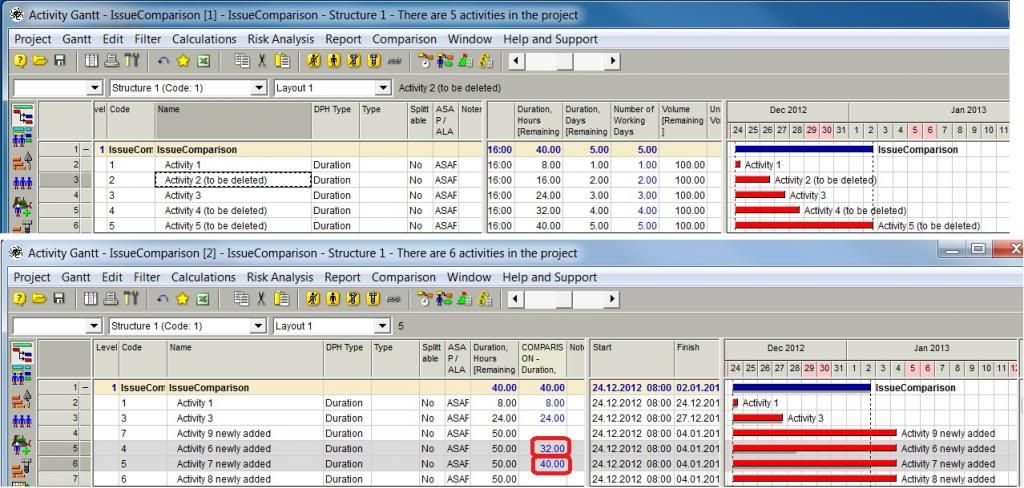1024x488 pixels.
Task: Undo the last action in window [1]
Action: [x=163, y=61]
